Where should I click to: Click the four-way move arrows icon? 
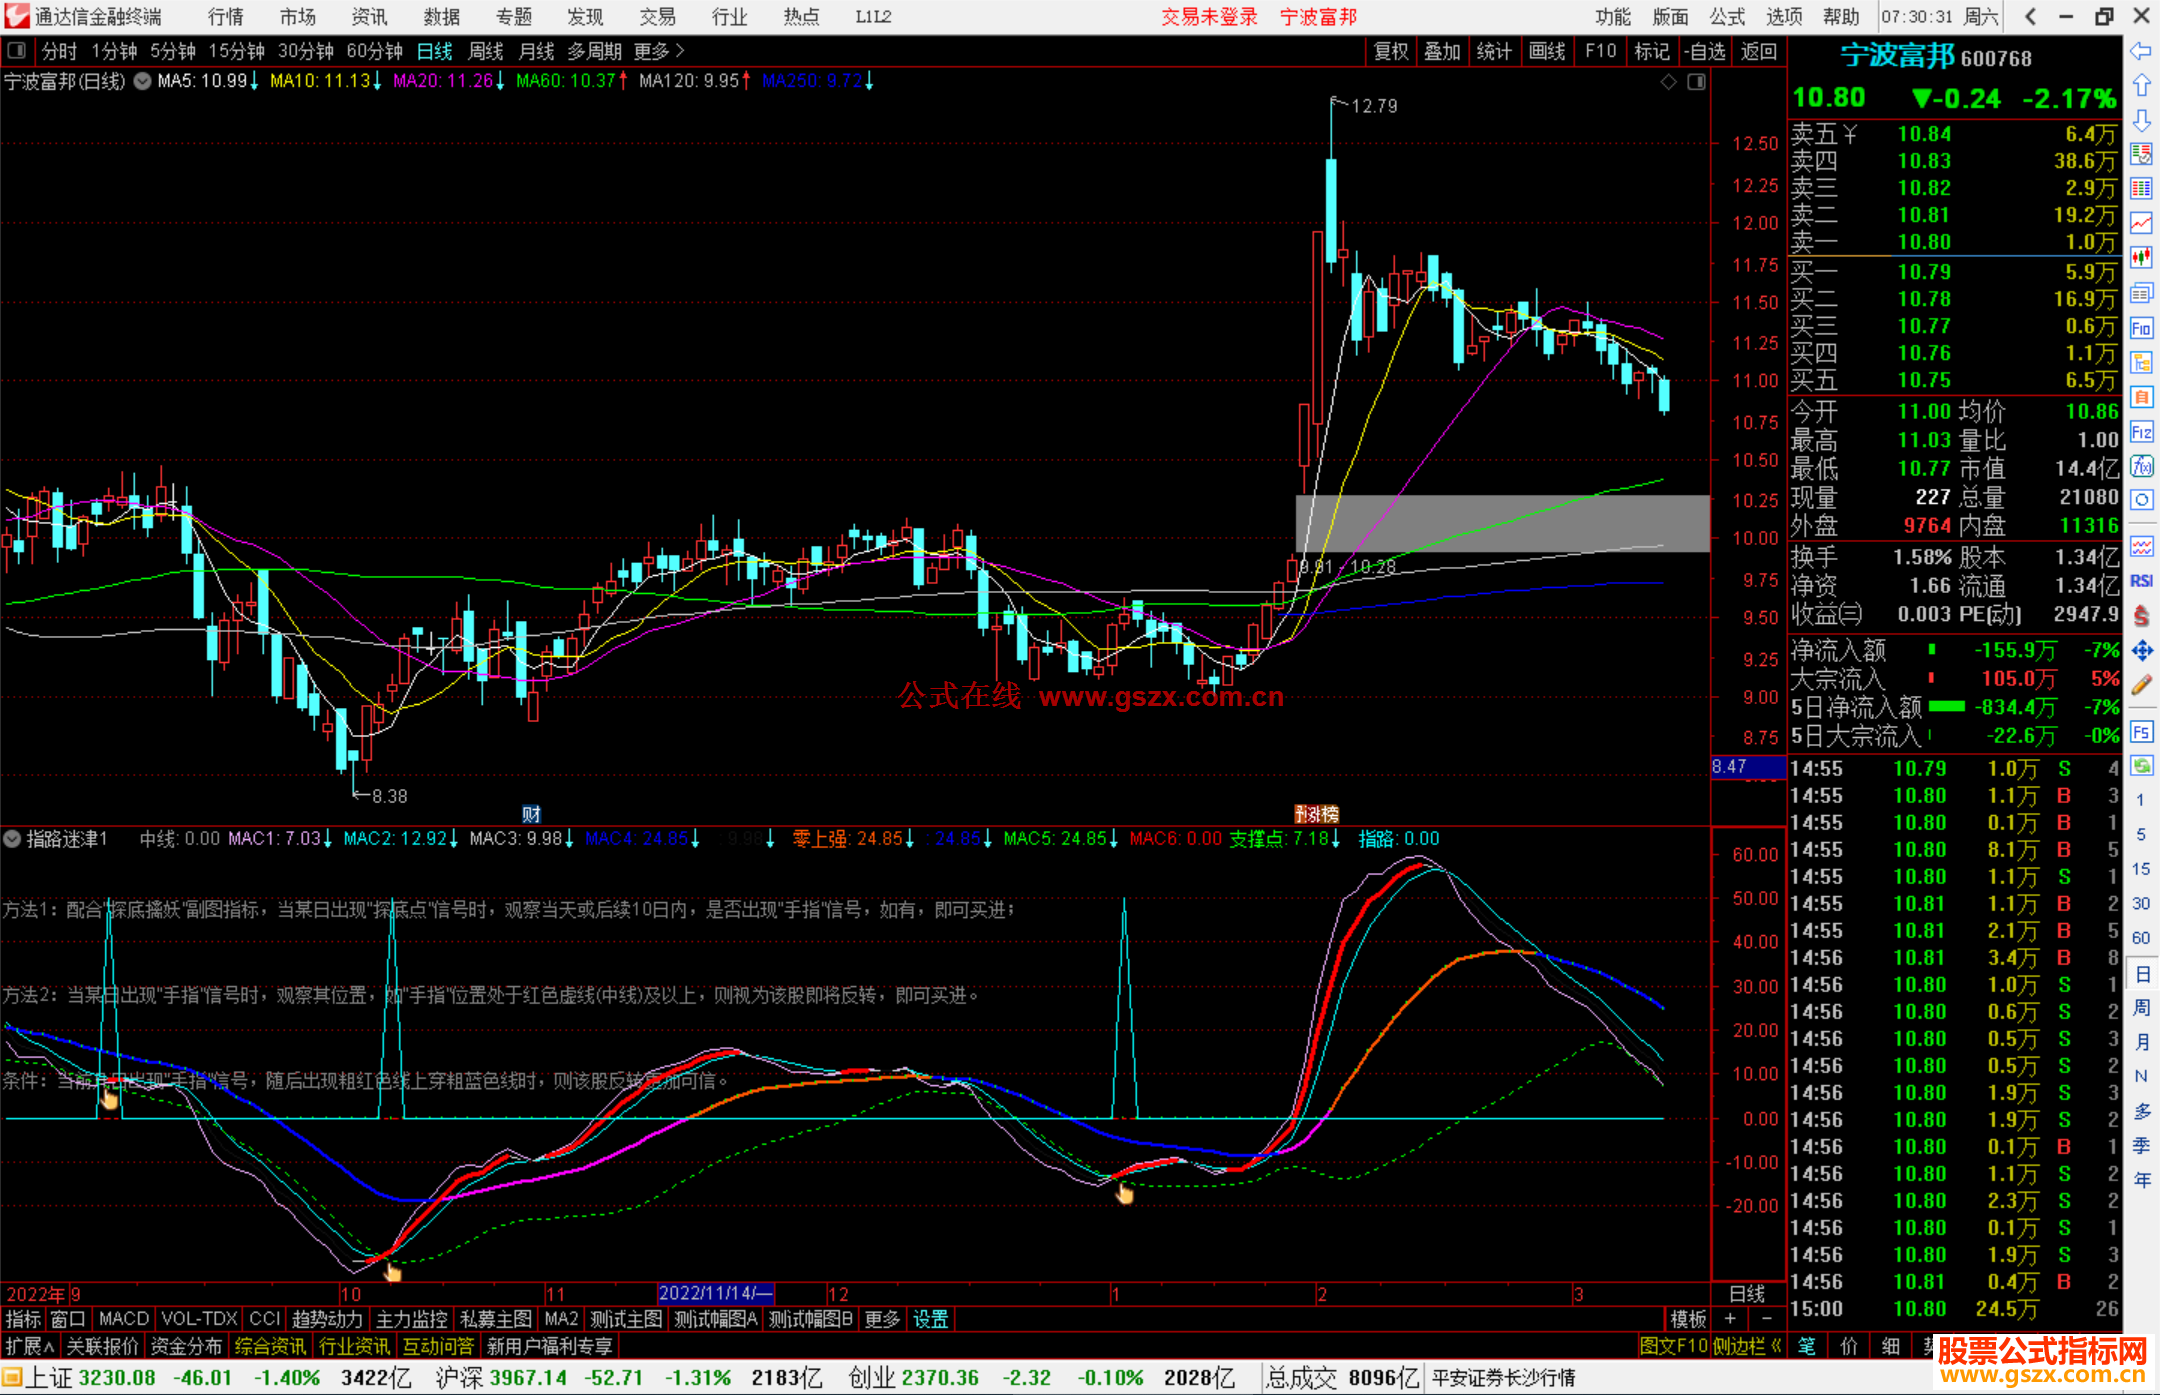(2141, 651)
